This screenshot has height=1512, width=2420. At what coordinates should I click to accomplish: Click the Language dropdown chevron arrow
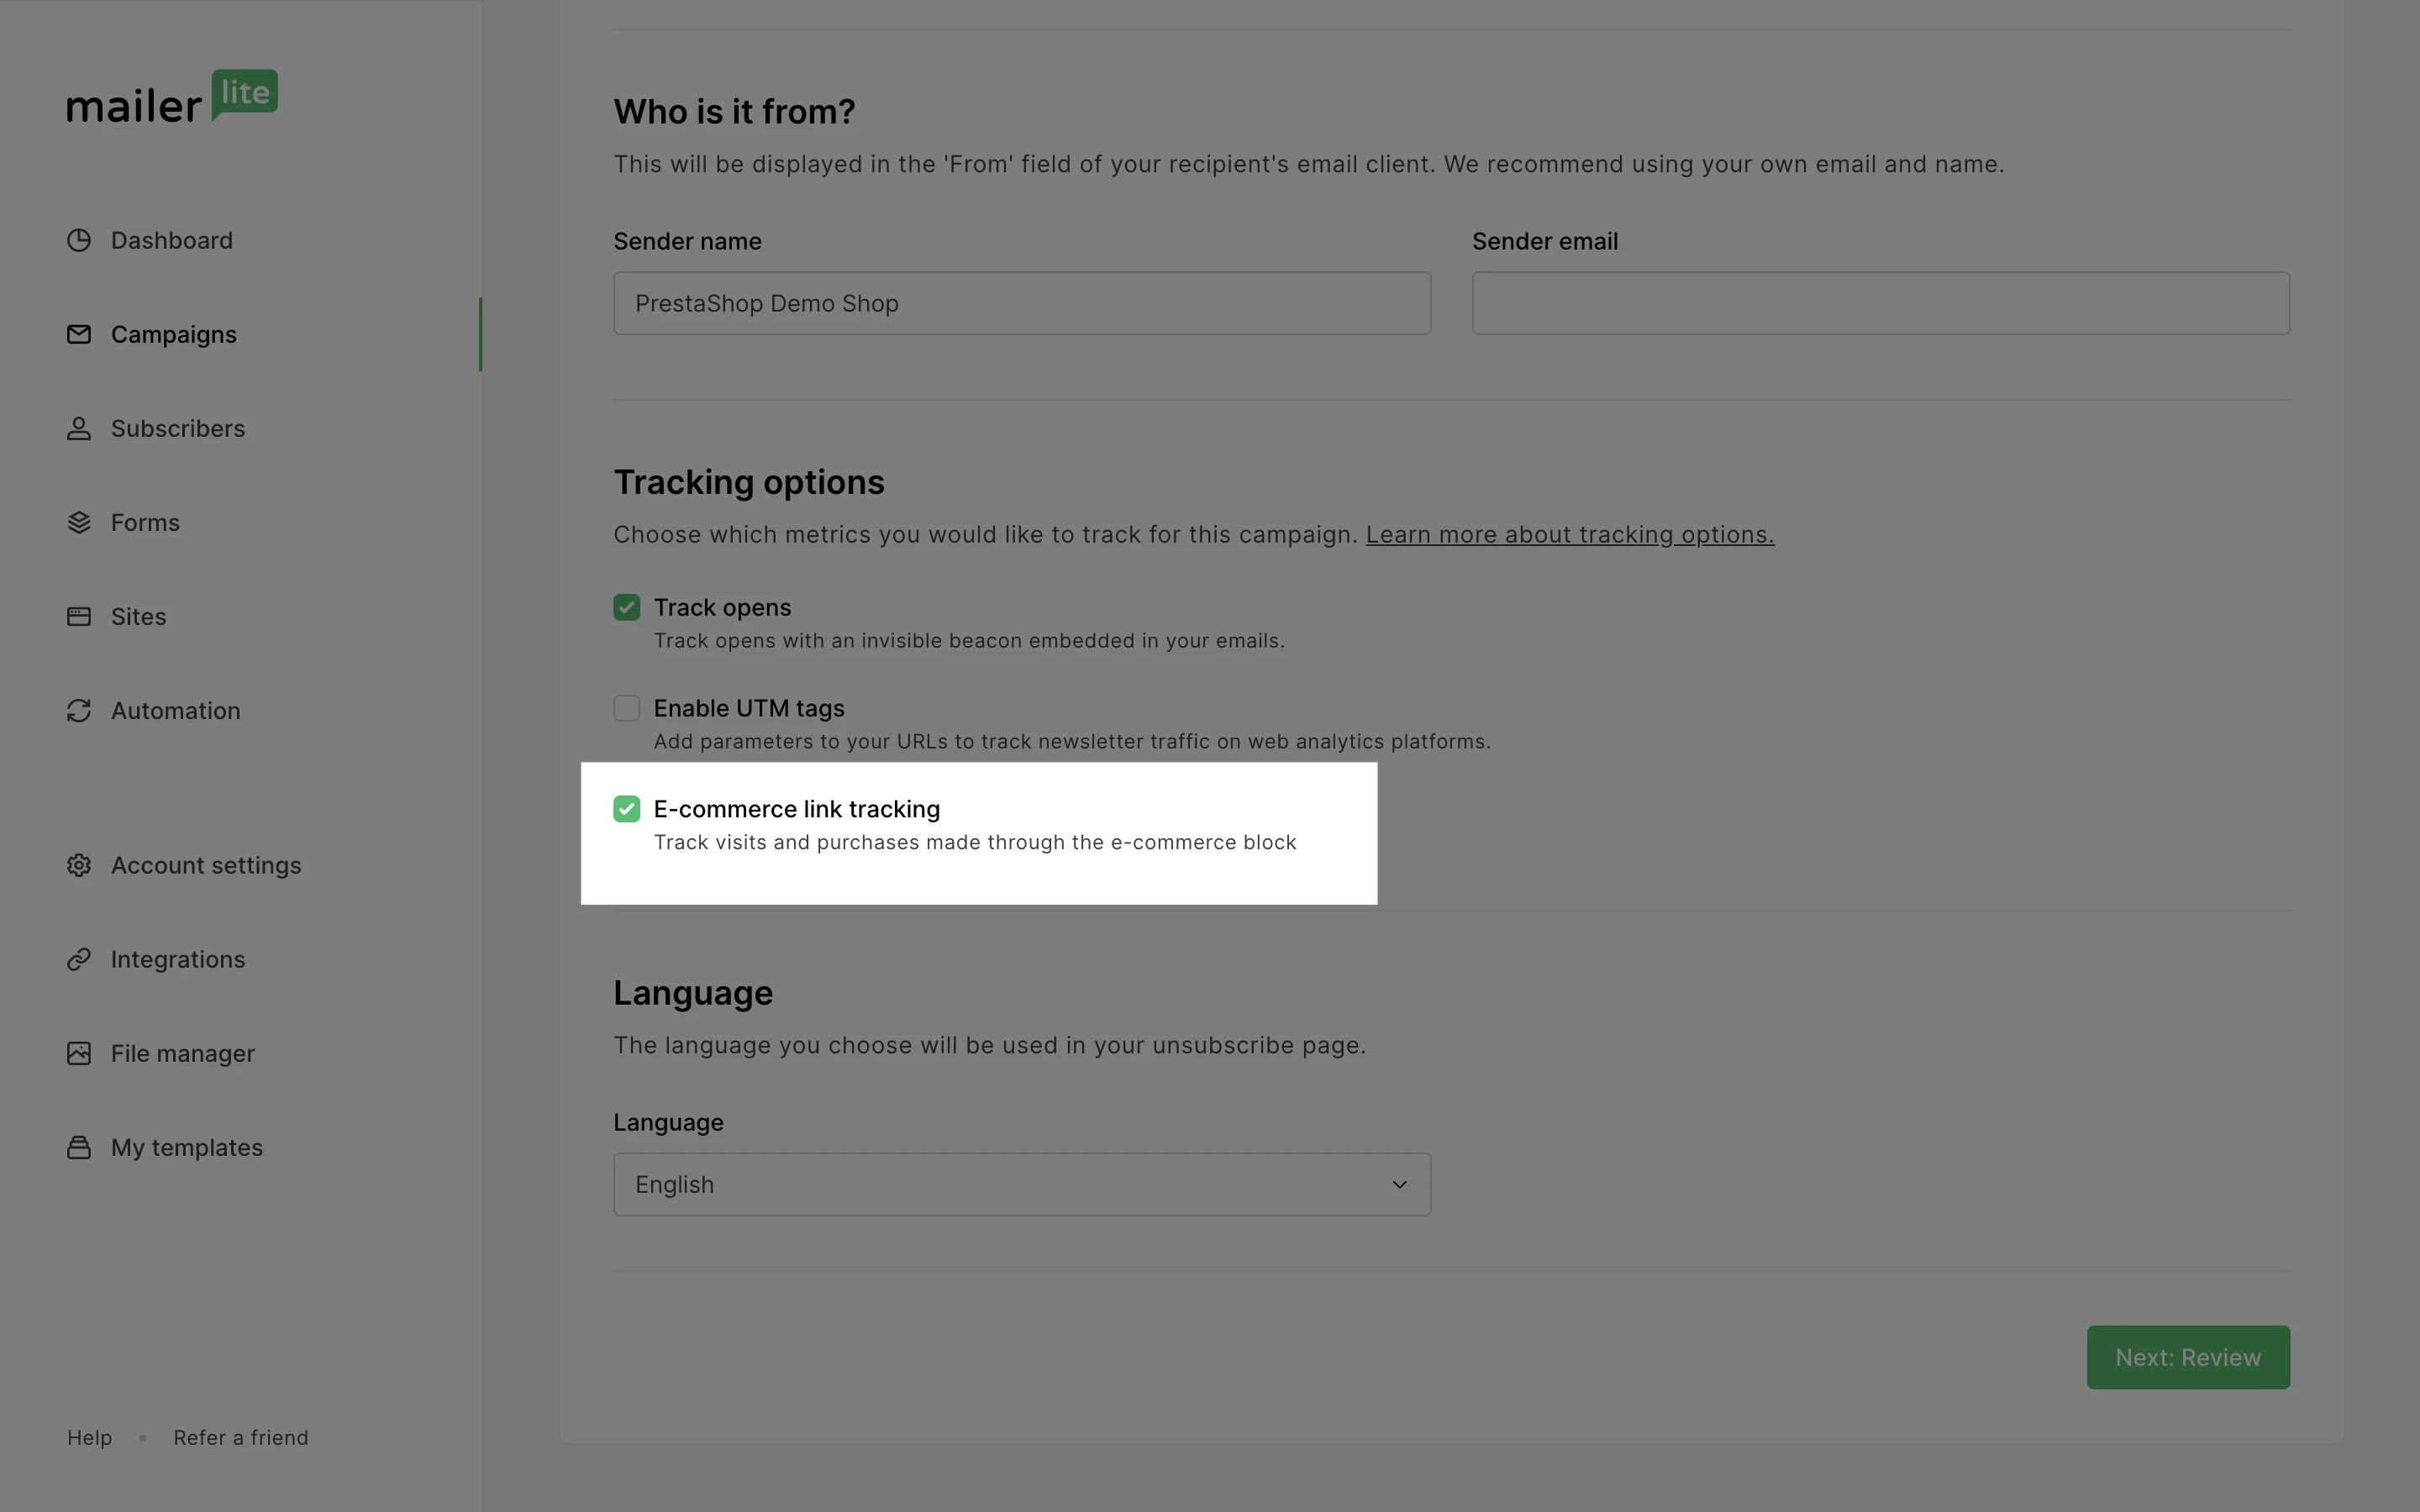coord(1399,1184)
